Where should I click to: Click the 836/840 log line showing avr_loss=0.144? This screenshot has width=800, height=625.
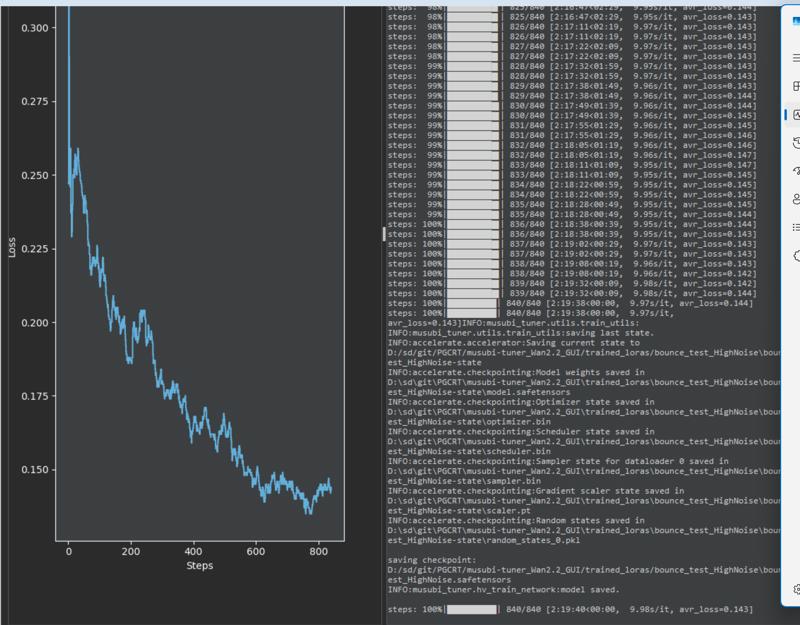(572, 224)
